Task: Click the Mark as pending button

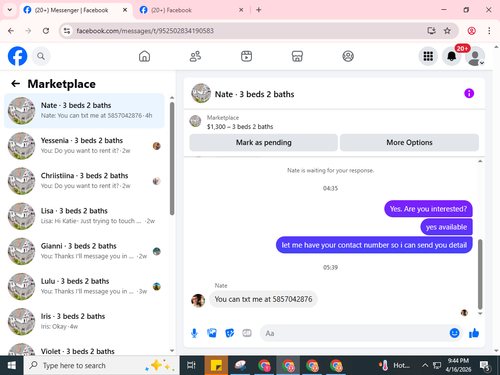Action: pyautogui.click(x=263, y=142)
